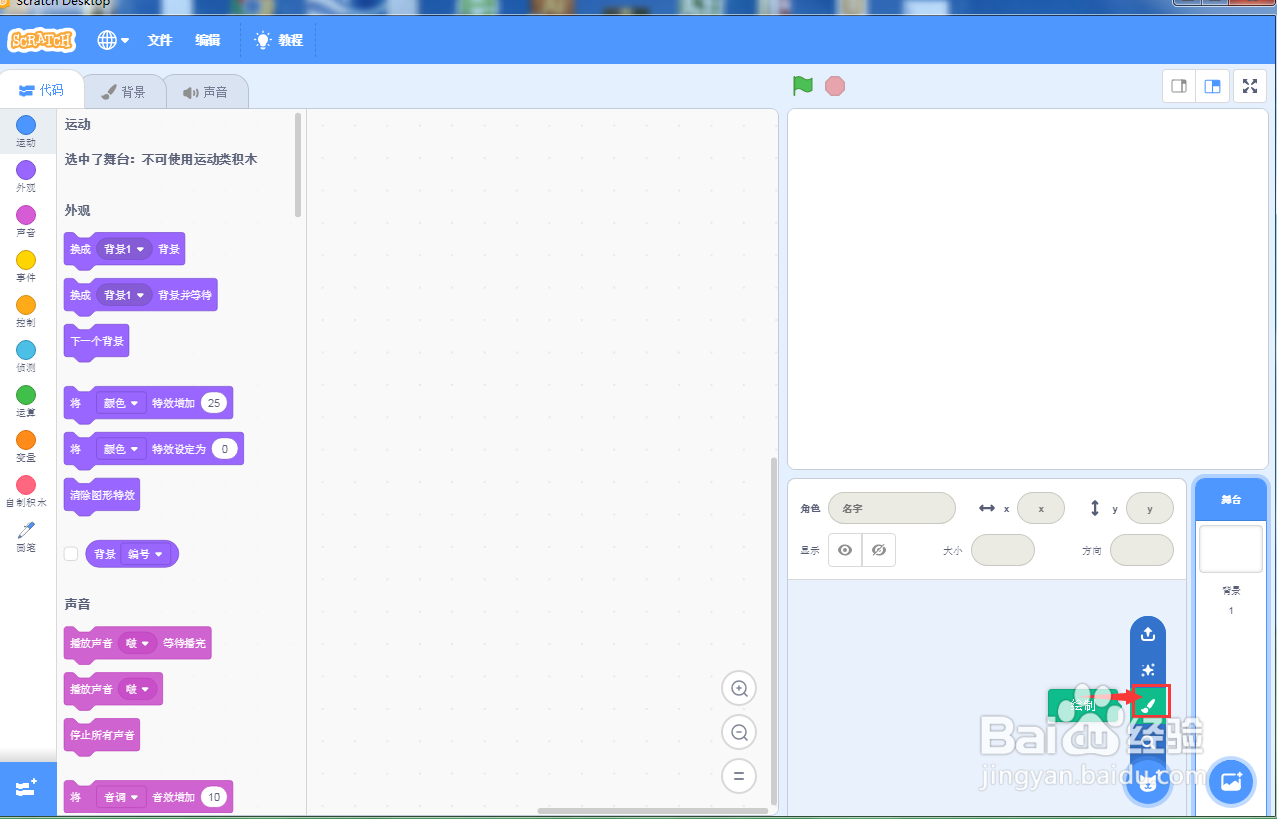
Task: Click the green flag to start the project
Action: [802, 86]
